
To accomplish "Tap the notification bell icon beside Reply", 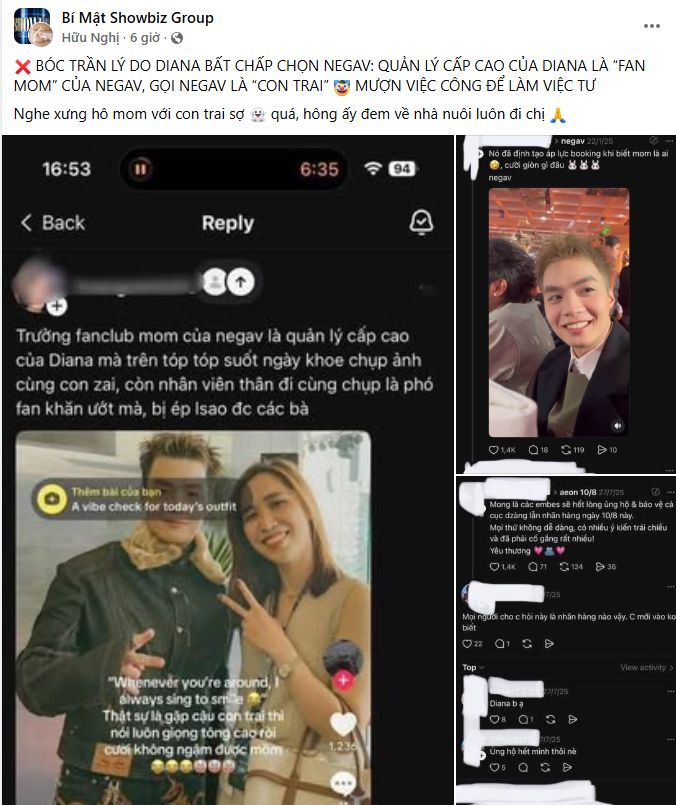I will click(x=421, y=222).
